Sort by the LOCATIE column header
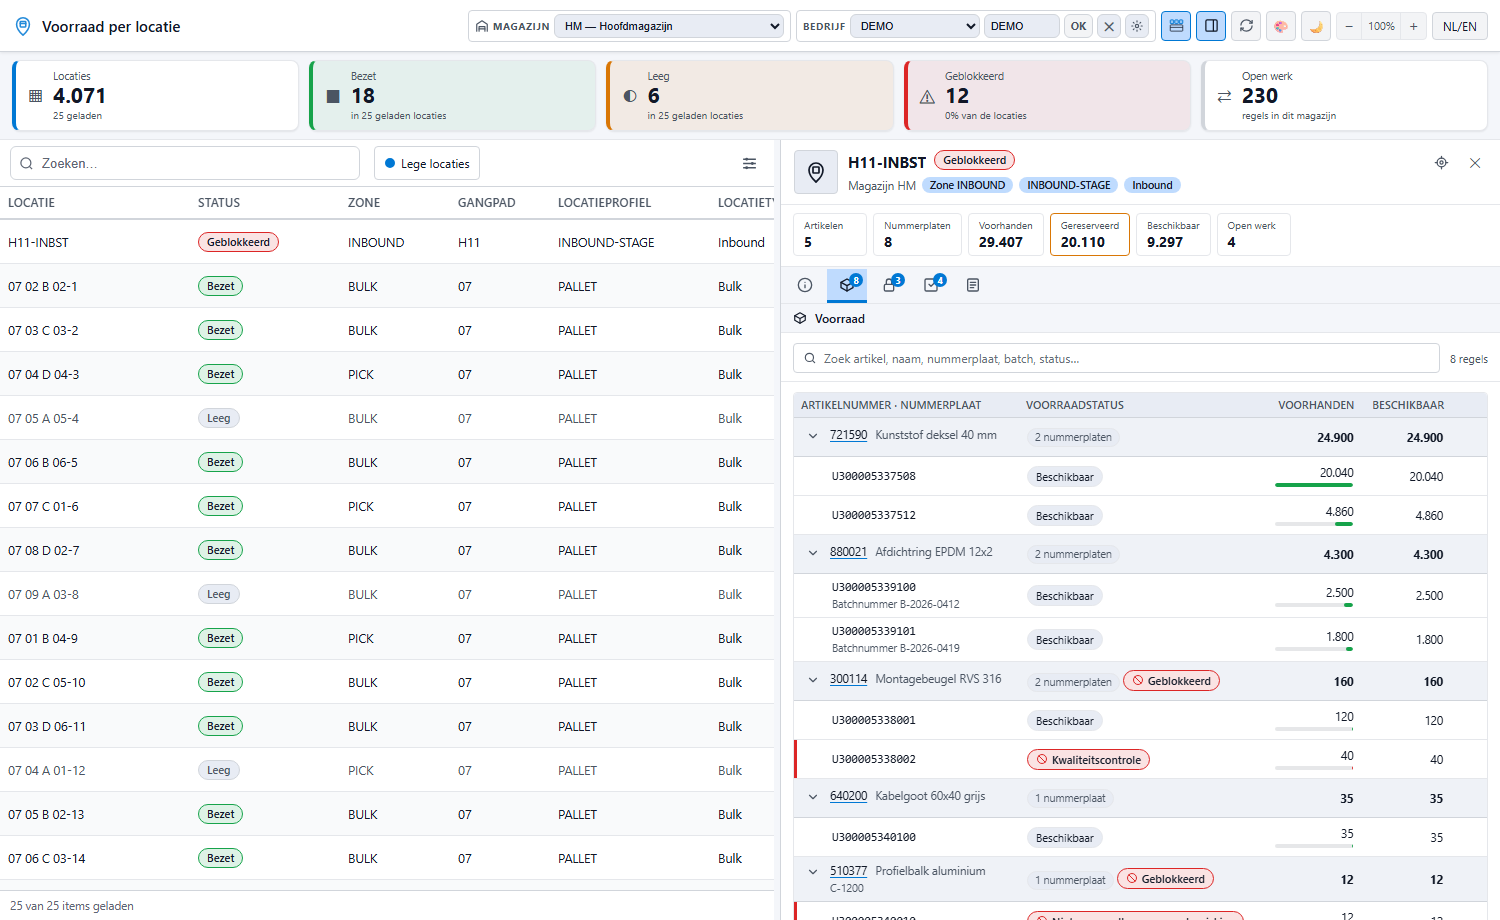This screenshot has width=1500, height=920. coord(32,203)
